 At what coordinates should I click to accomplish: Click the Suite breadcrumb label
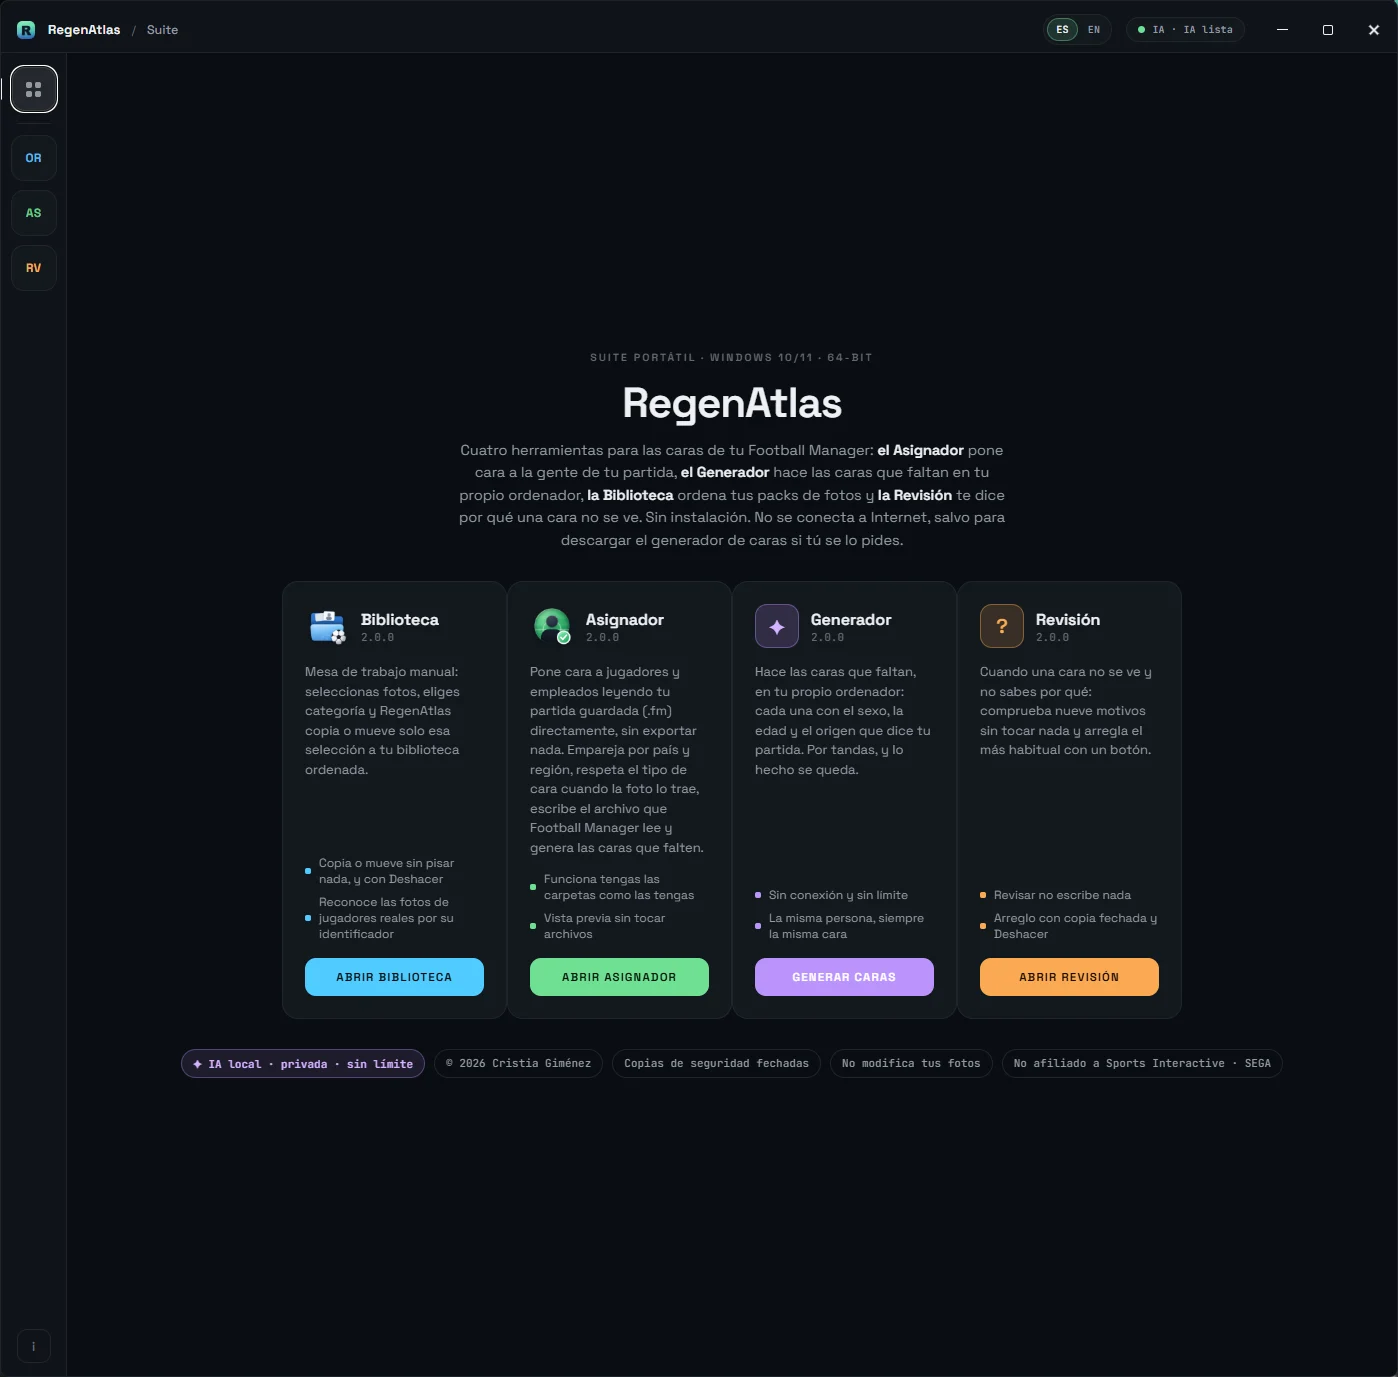[162, 30]
